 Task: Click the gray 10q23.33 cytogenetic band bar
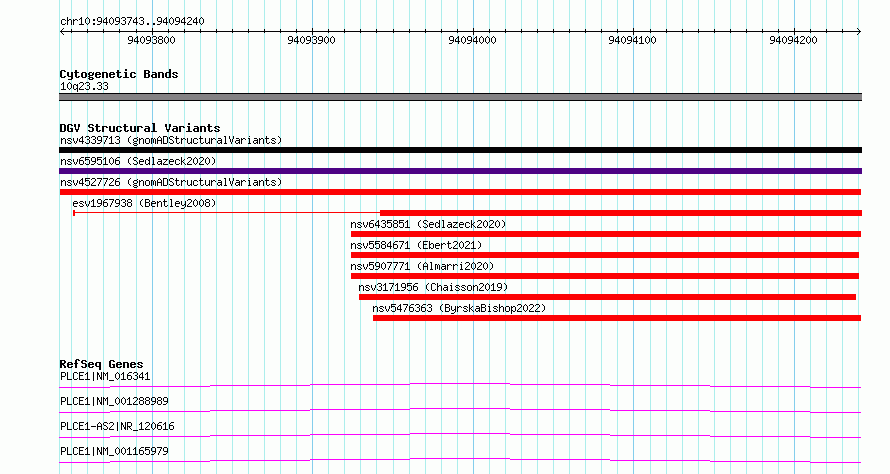(x=460, y=97)
